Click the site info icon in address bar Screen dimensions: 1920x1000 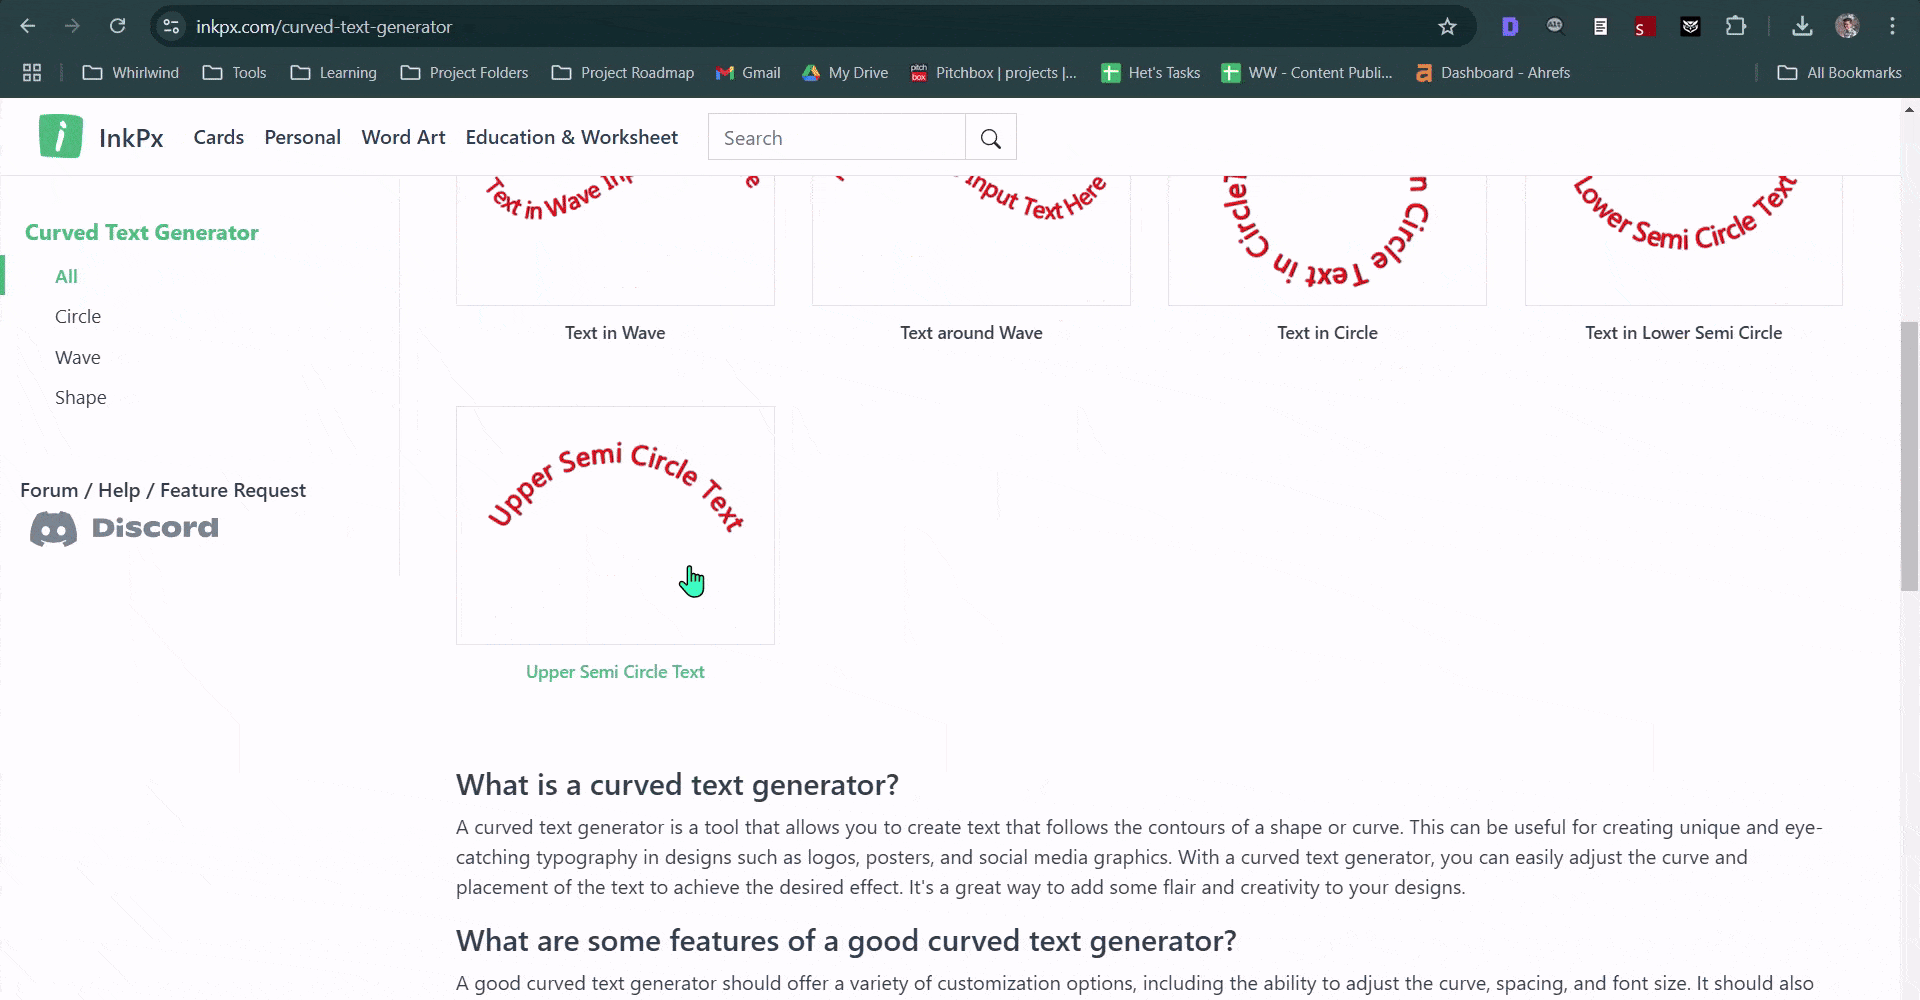(170, 26)
